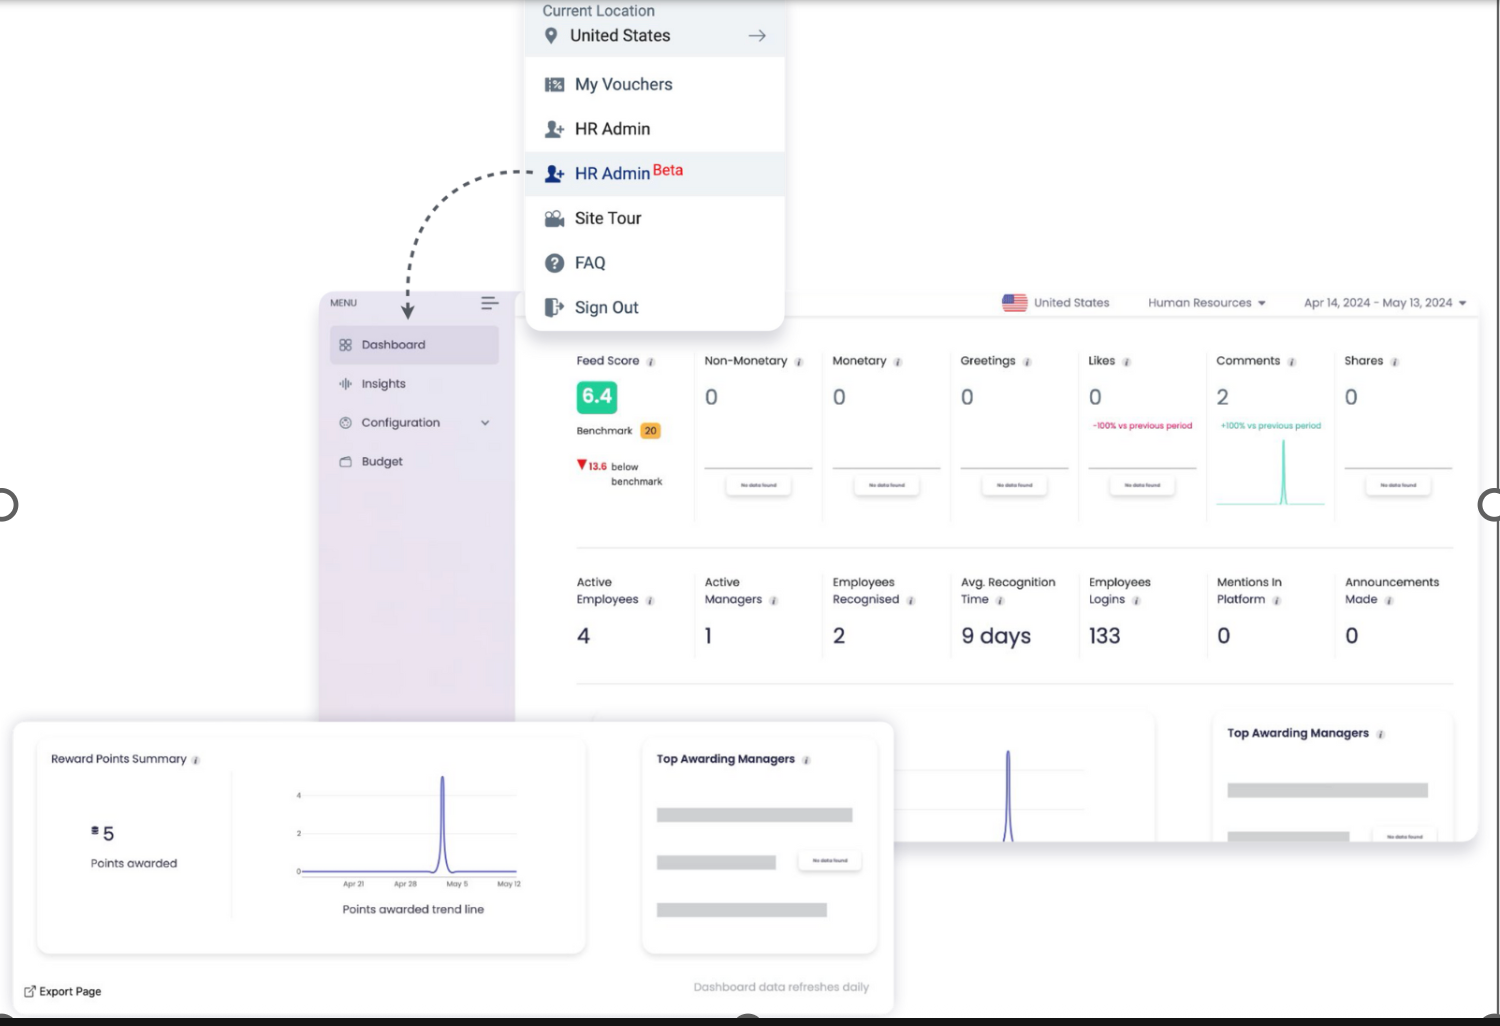Image resolution: width=1500 pixels, height=1026 pixels.
Task: Click the orange Benchmark 20 badge
Action: coord(650,430)
